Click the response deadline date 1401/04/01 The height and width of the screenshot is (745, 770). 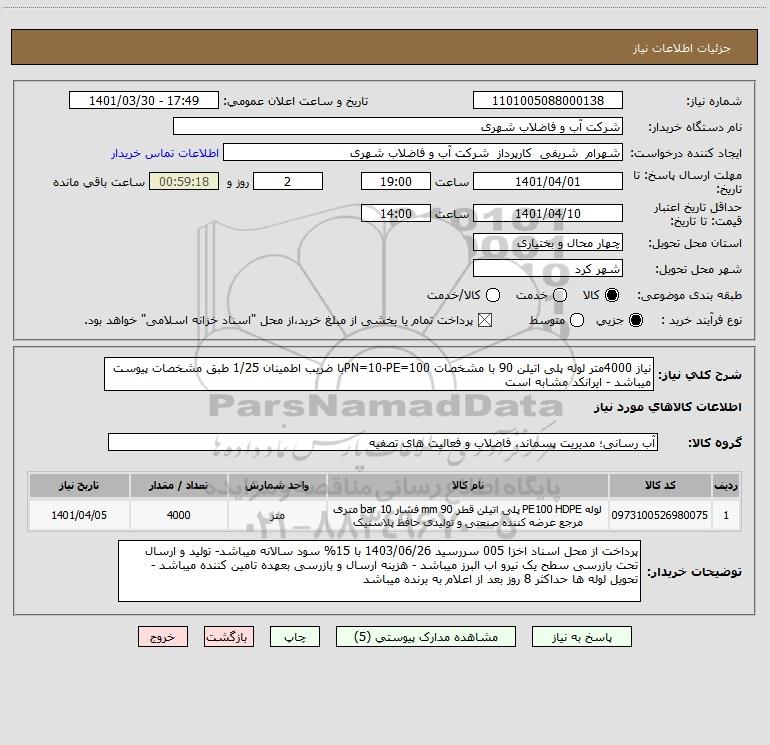click(548, 181)
